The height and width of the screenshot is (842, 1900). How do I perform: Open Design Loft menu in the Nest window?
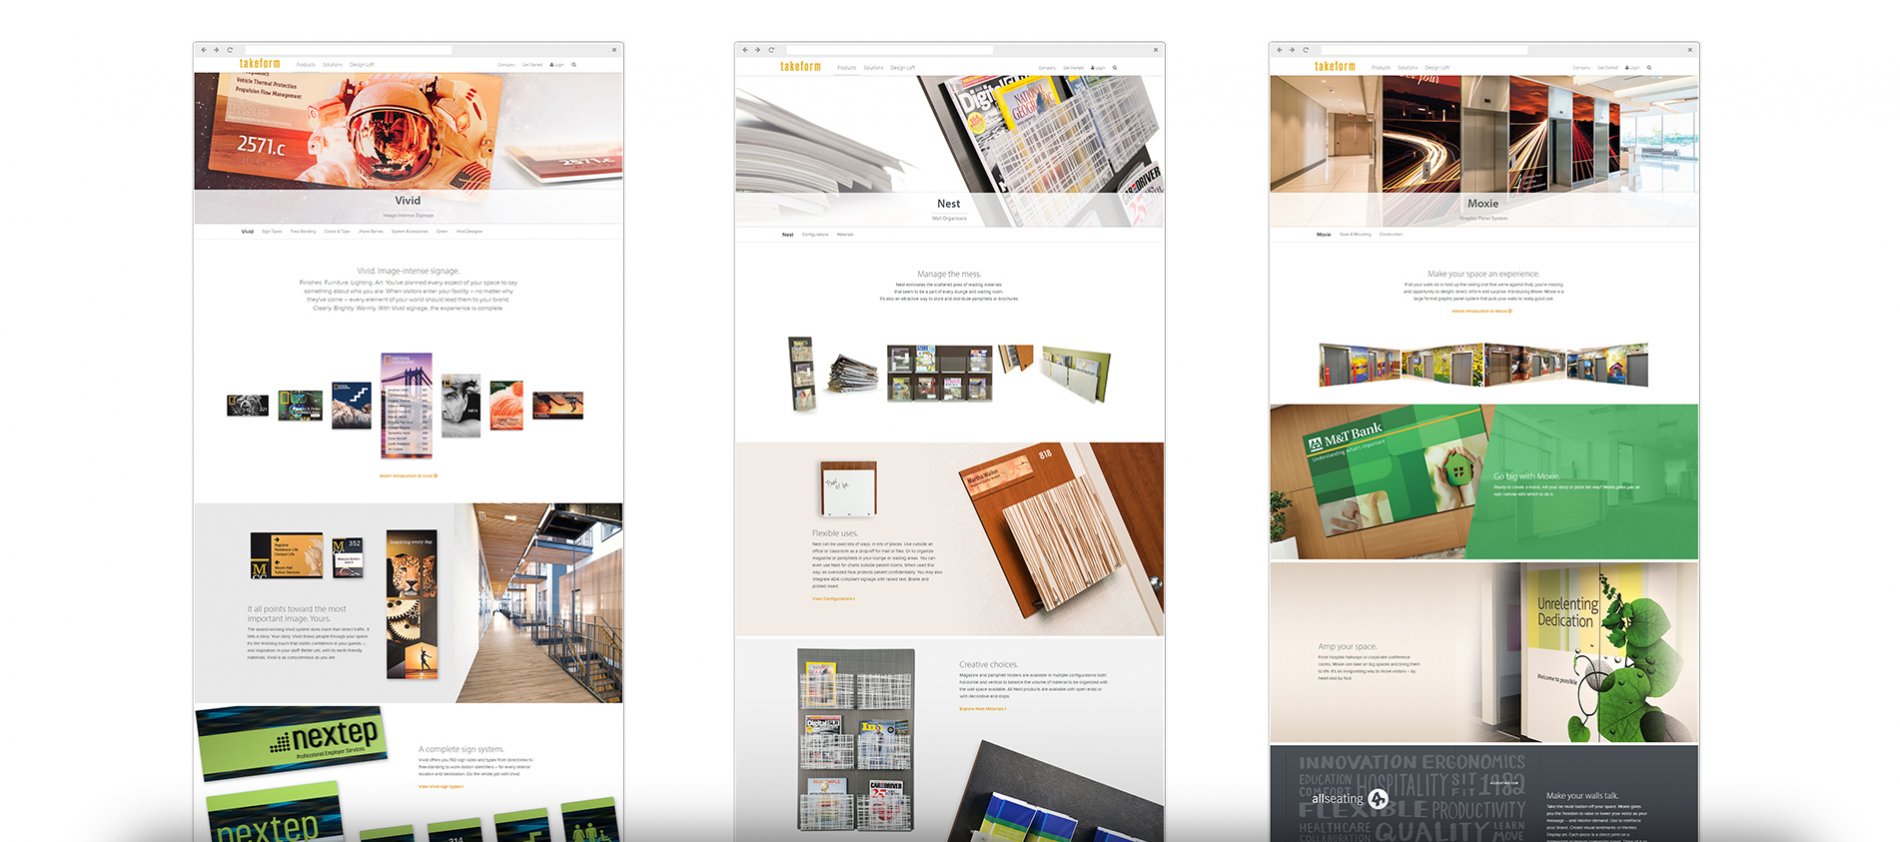point(903,68)
